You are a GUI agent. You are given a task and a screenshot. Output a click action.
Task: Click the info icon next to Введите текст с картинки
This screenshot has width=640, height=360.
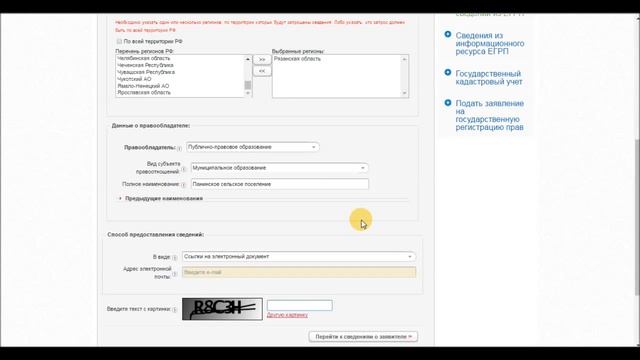click(x=175, y=310)
